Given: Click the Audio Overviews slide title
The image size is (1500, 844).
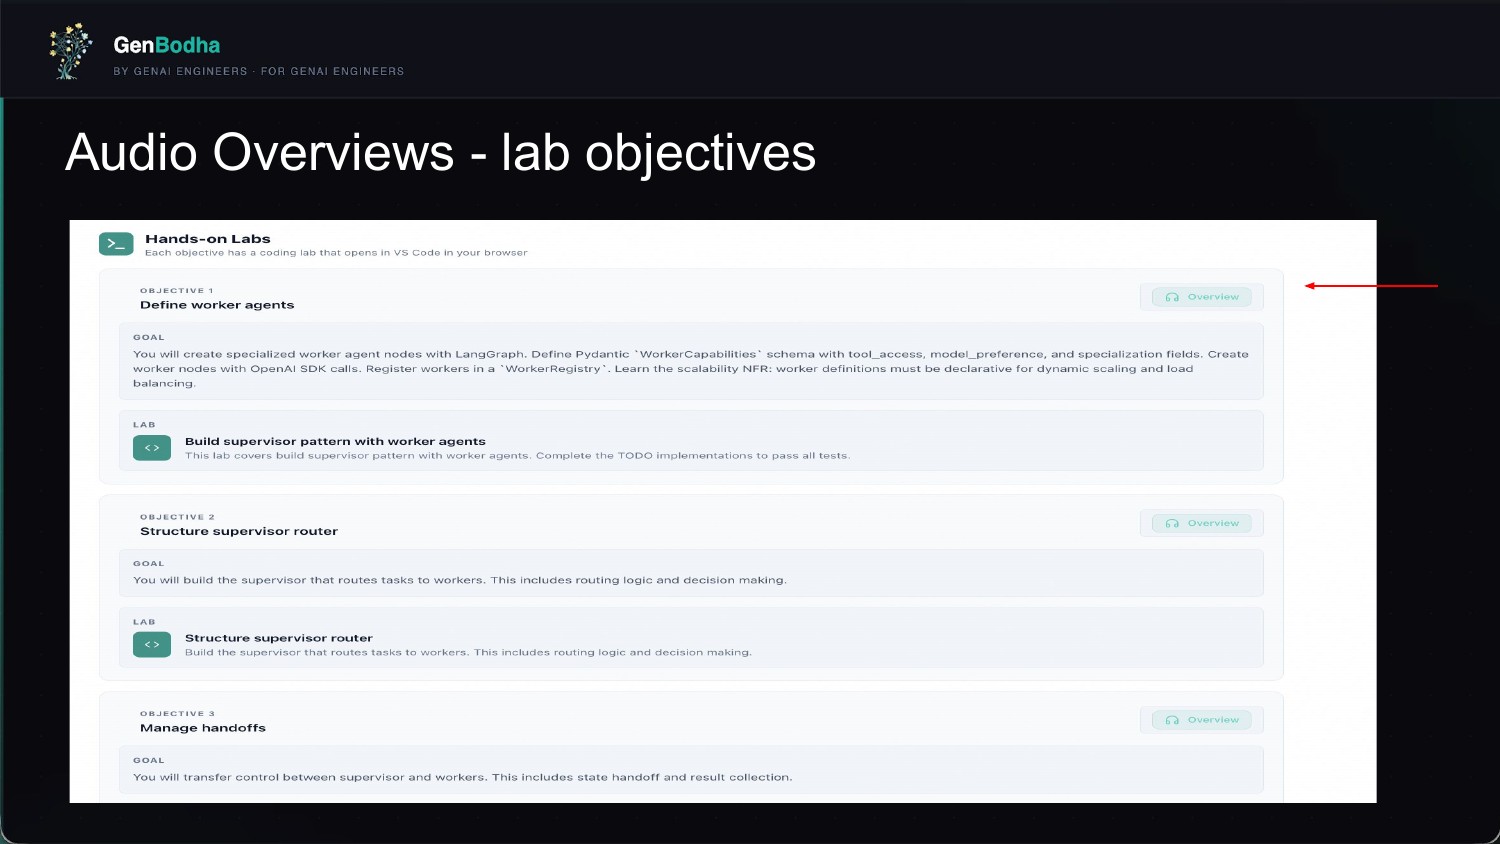Looking at the screenshot, I should tap(440, 153).
